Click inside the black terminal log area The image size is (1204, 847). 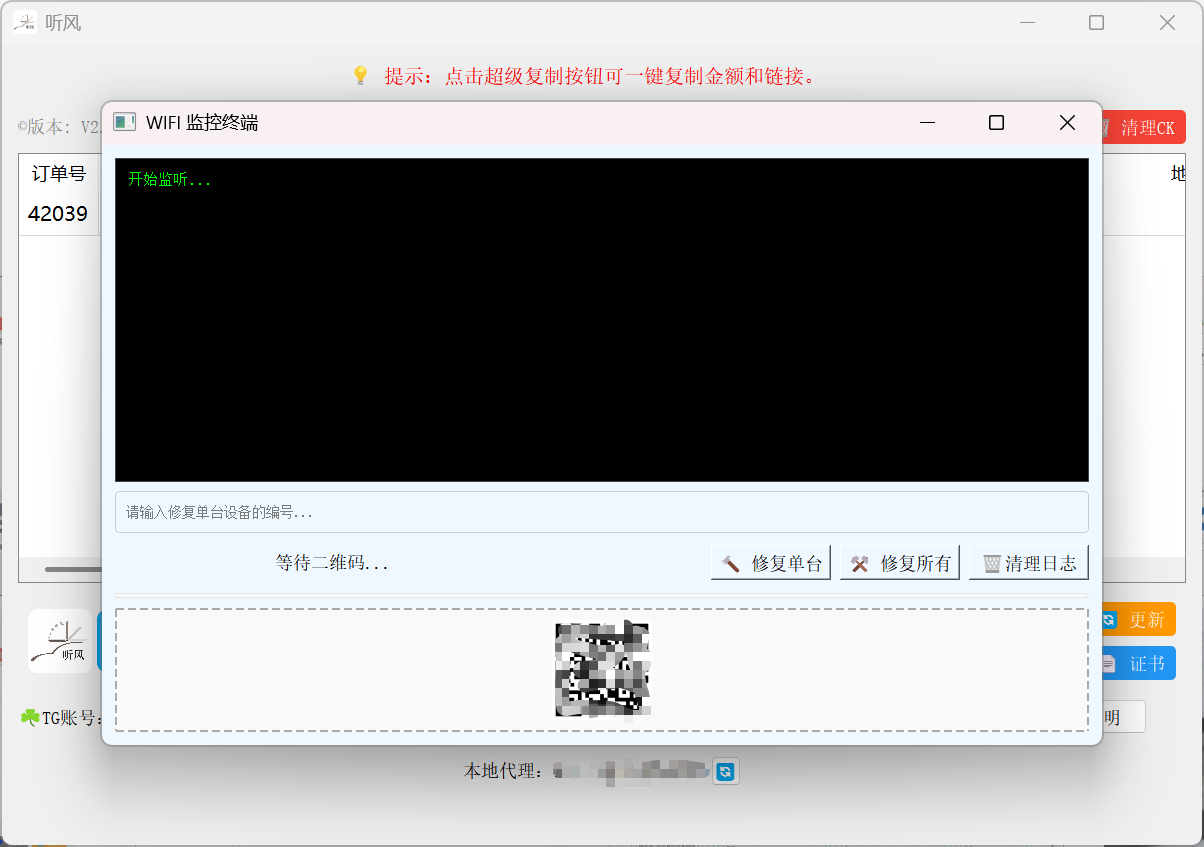coord(601,320)
